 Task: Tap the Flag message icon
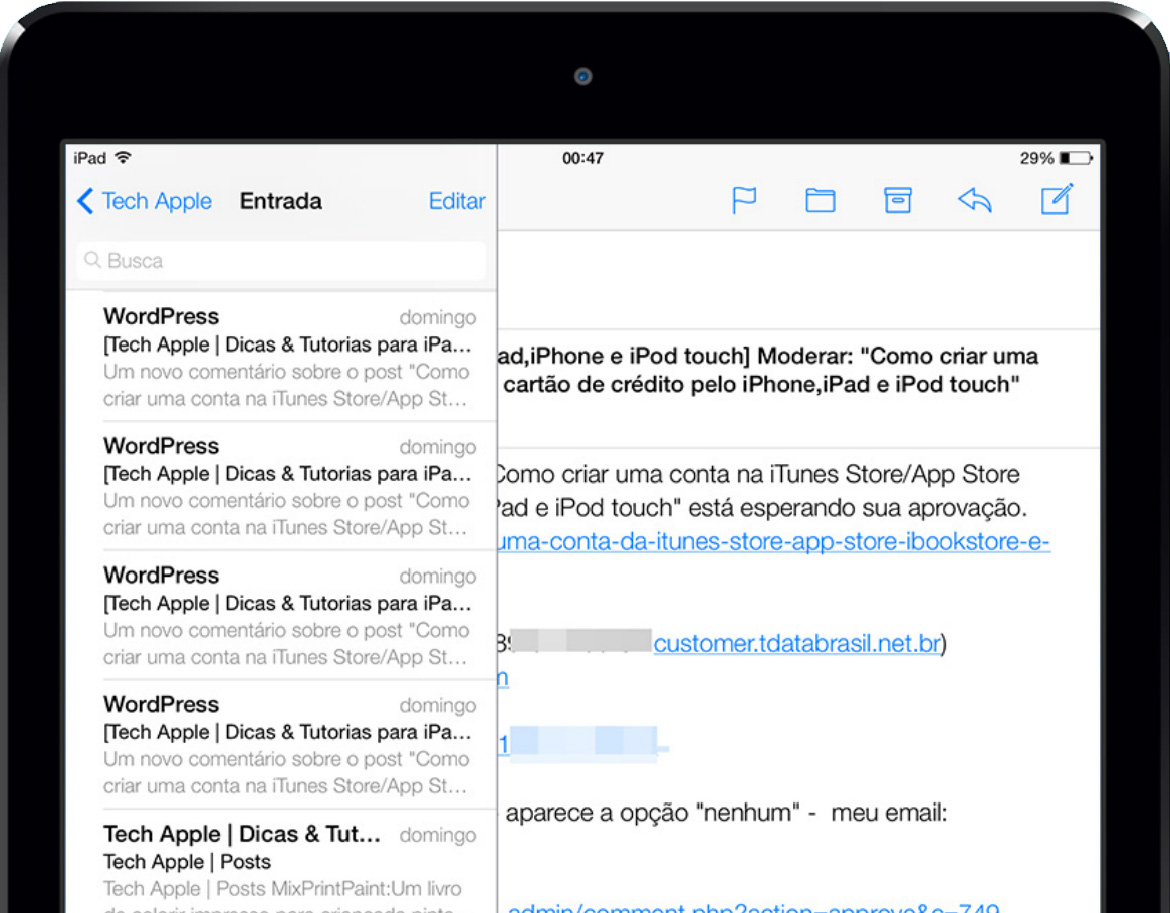click(x=744, y=200)
